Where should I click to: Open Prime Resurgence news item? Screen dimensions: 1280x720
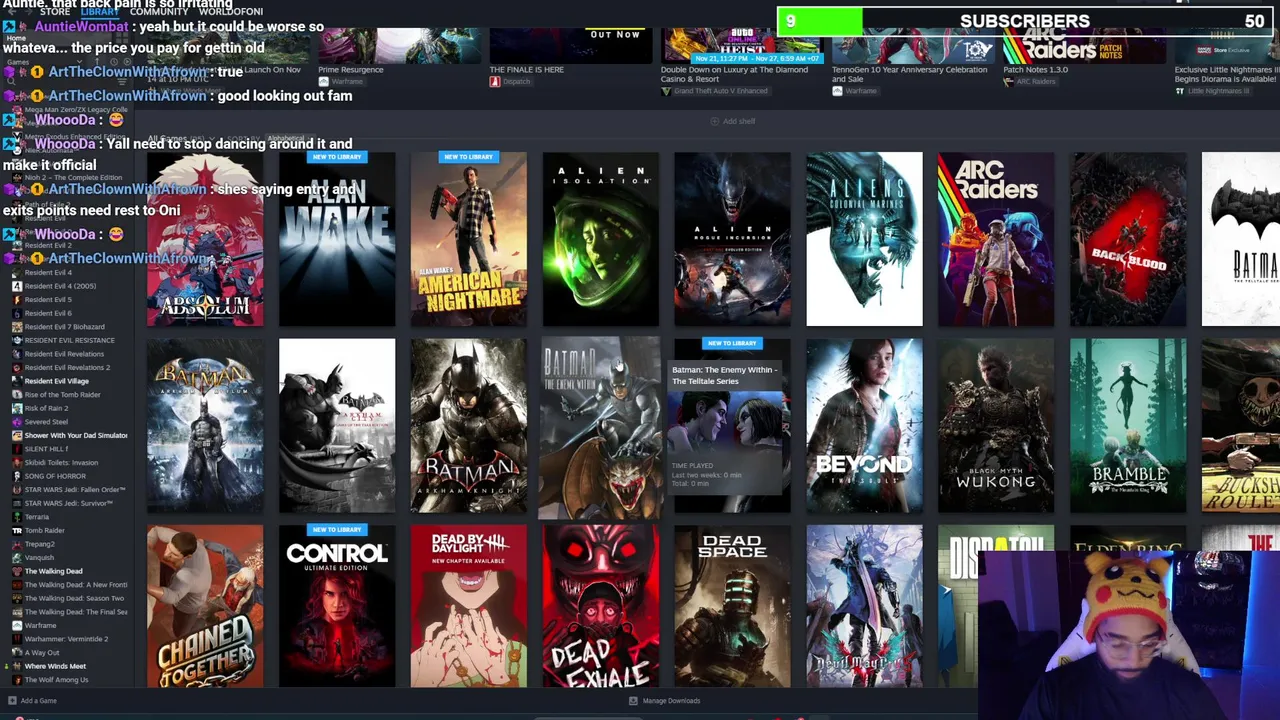(350, 70)
